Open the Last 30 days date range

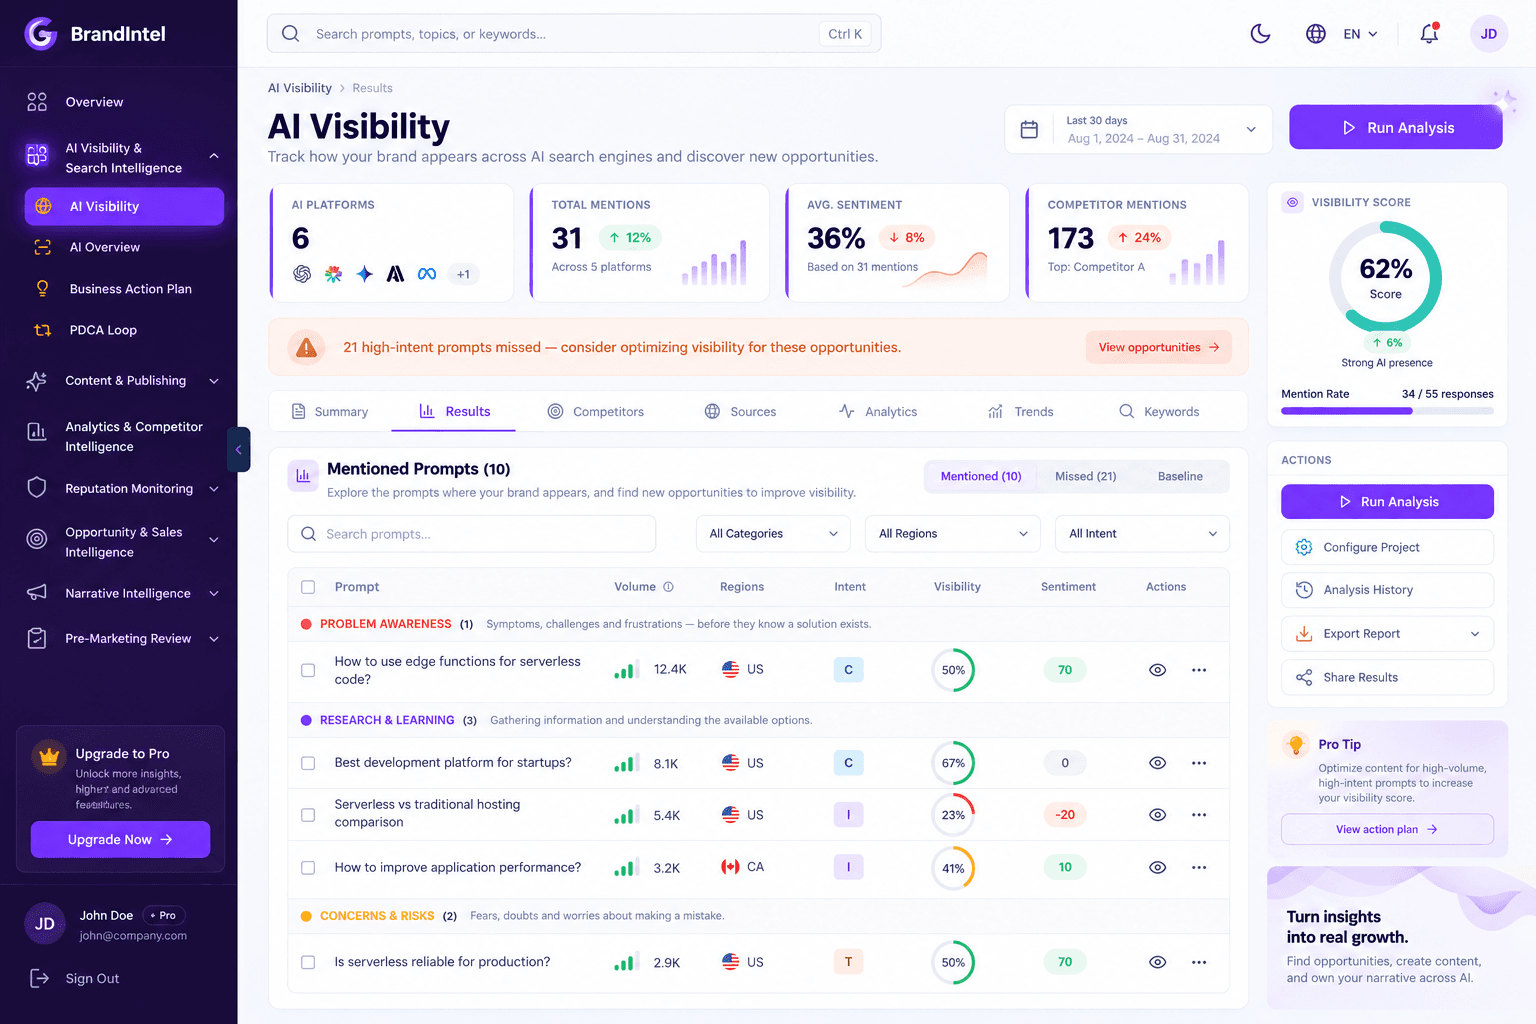[x=1138, y=129]
